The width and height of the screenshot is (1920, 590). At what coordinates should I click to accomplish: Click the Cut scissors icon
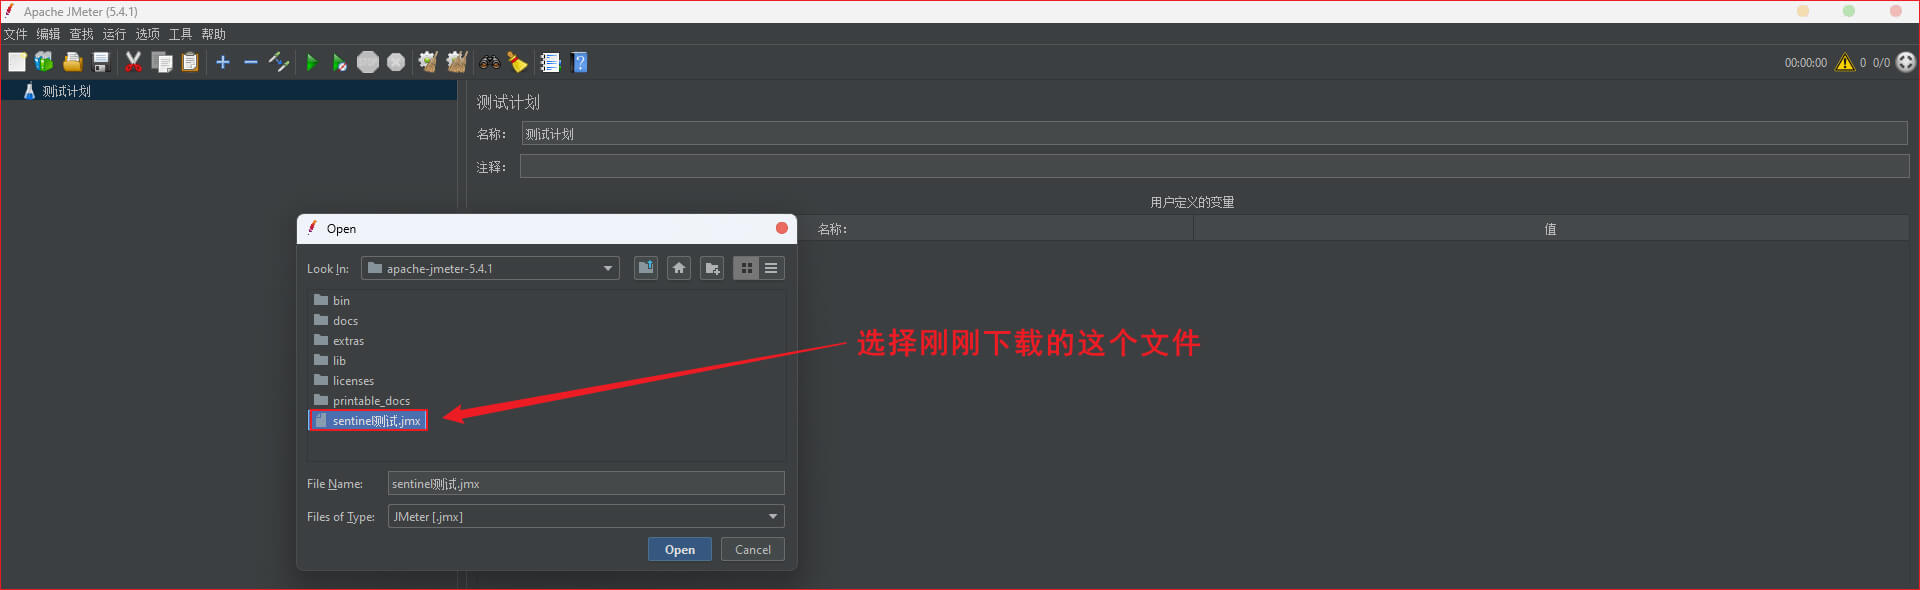(x=133, y=62)
